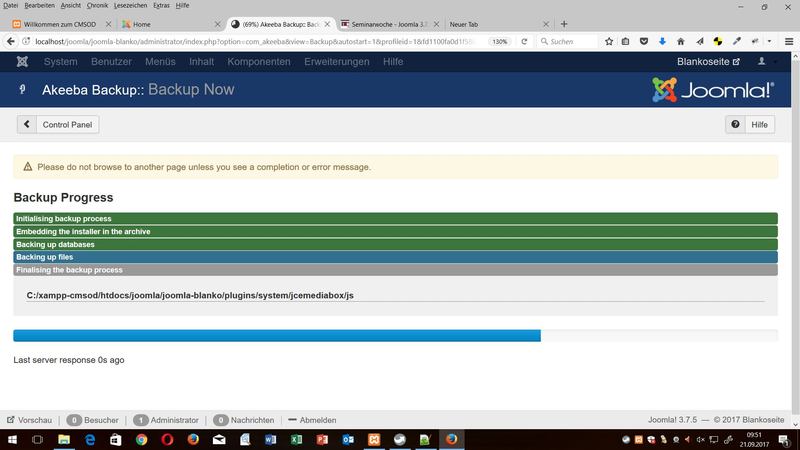Show bookmarks list icon

point(626,41)
